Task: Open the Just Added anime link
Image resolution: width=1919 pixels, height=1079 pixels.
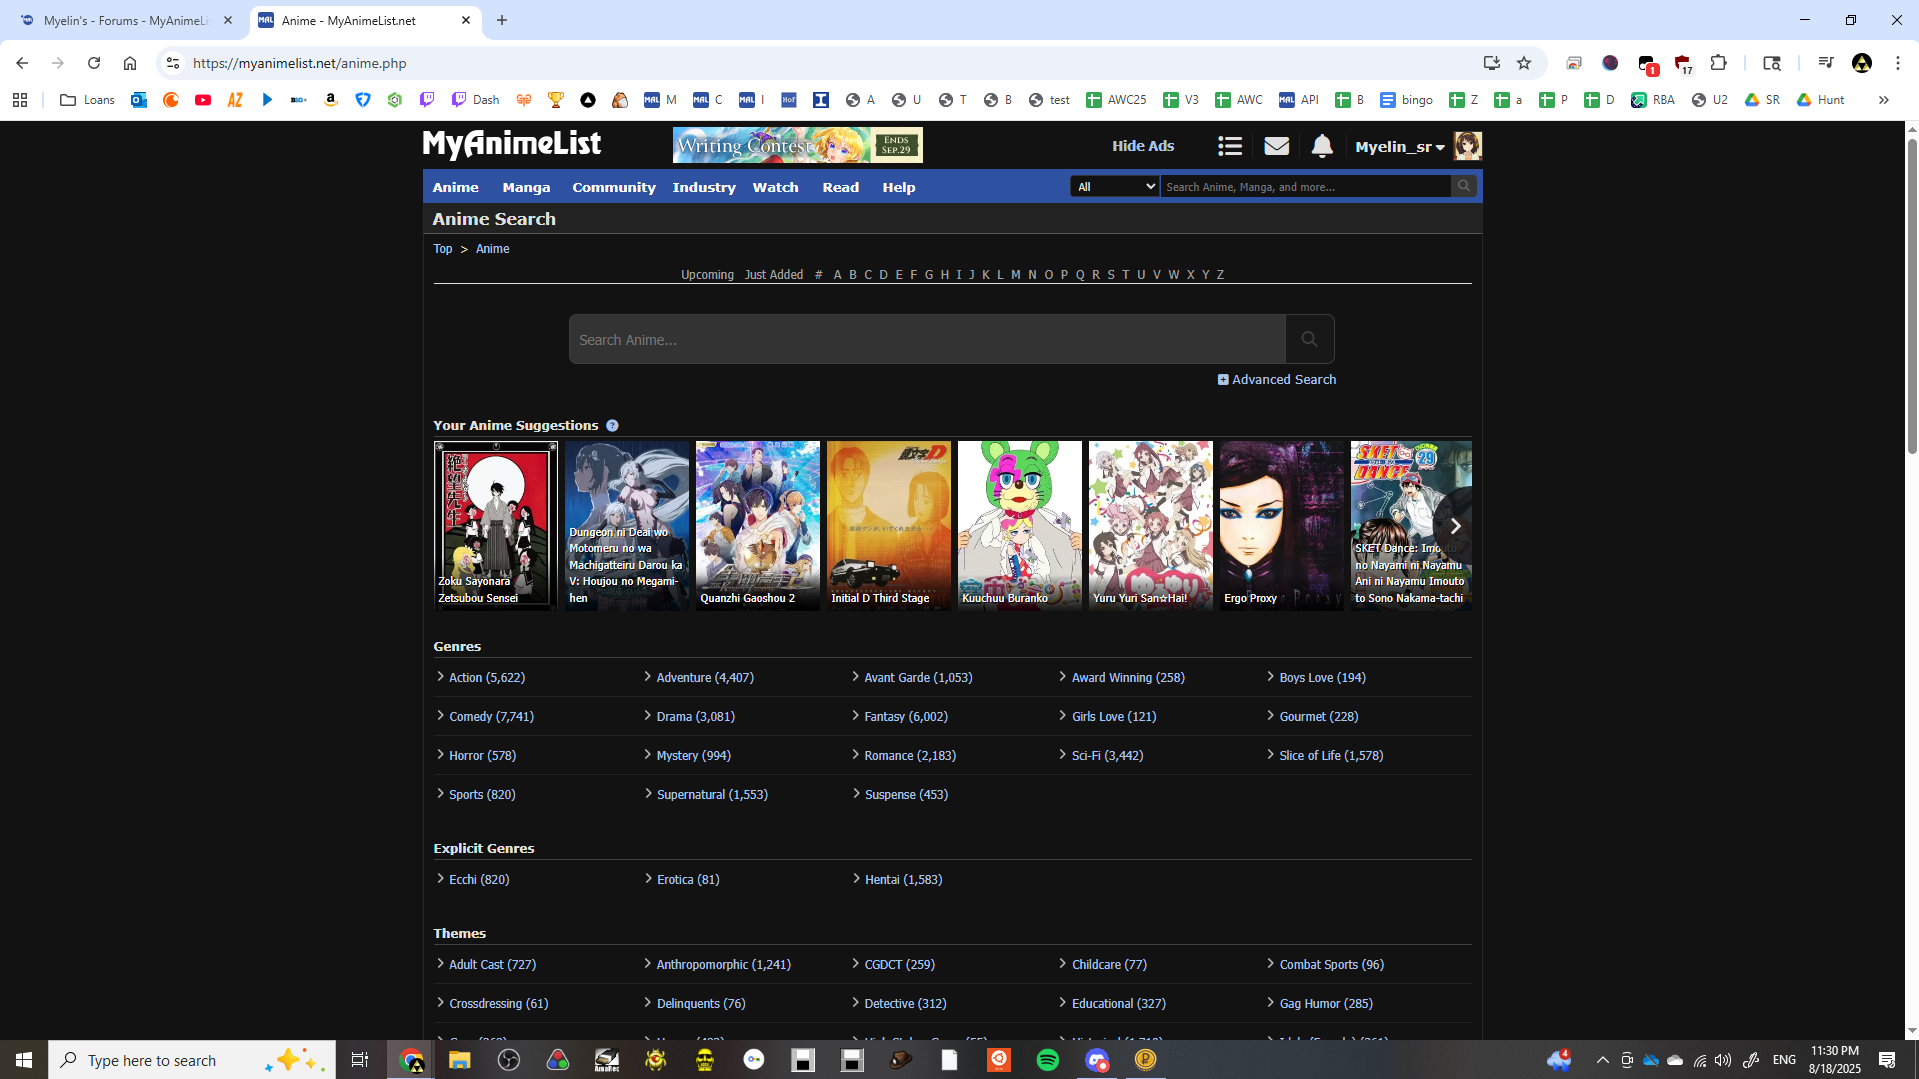Action: 774,275
